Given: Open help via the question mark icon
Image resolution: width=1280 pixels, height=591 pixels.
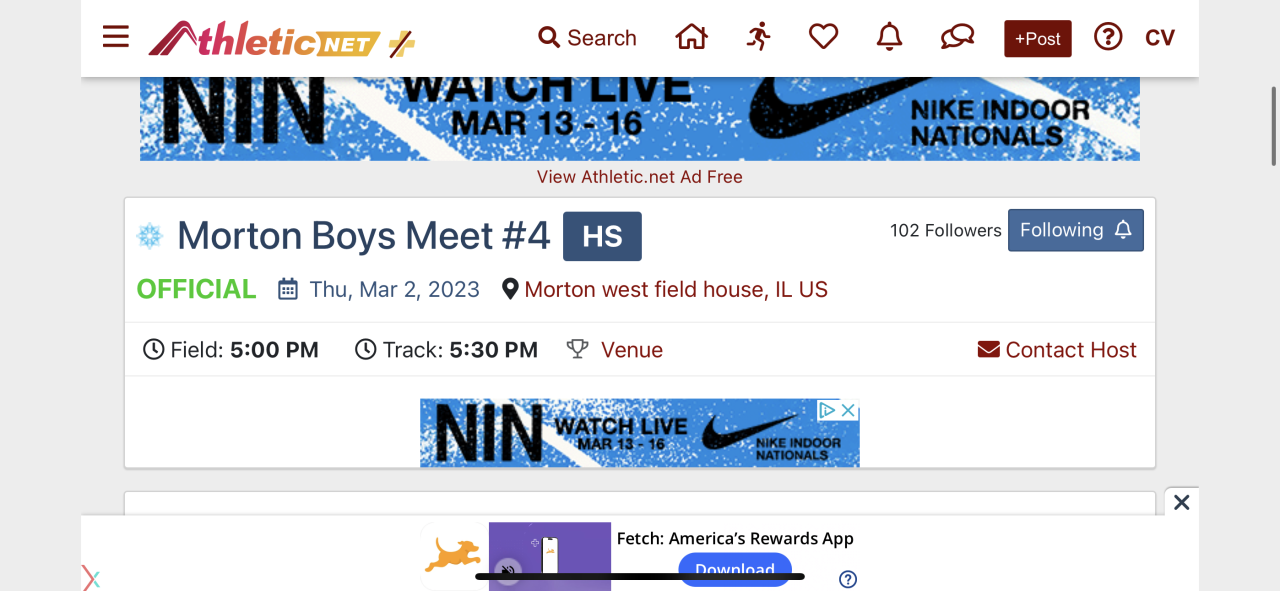Looking at the screenshot, I should tap(1108, 38).
